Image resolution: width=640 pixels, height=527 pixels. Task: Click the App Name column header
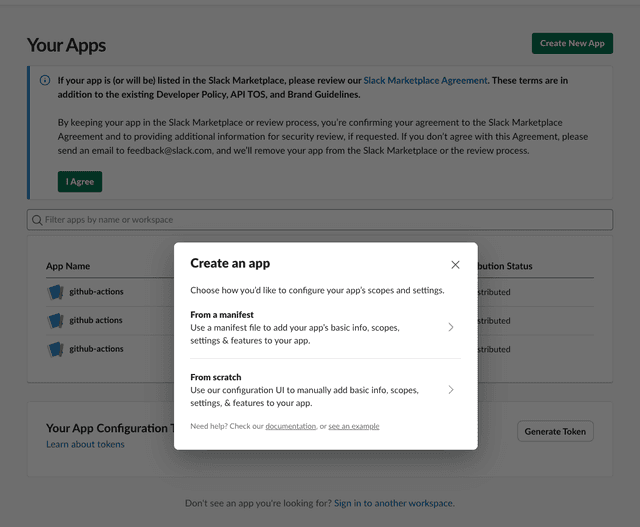[68, 266]
